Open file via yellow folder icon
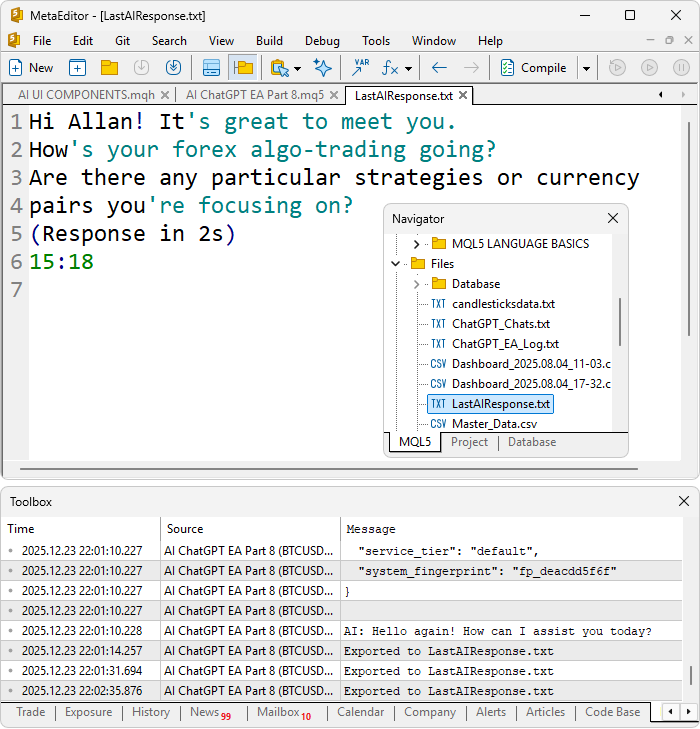The image size is (700, 729). 109,68
